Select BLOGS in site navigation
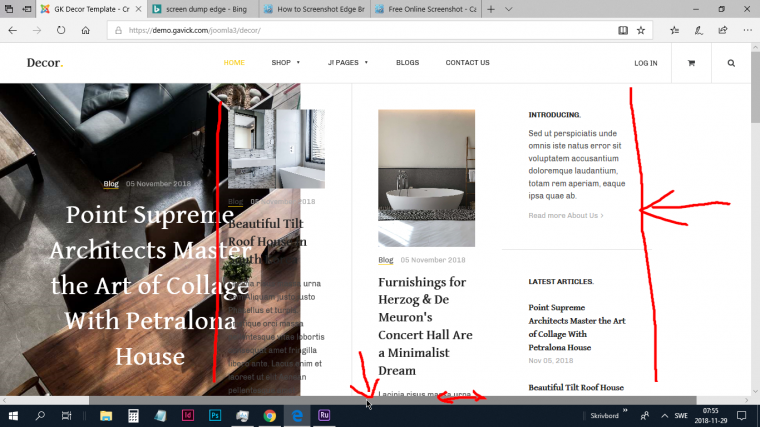 (408, 63)
